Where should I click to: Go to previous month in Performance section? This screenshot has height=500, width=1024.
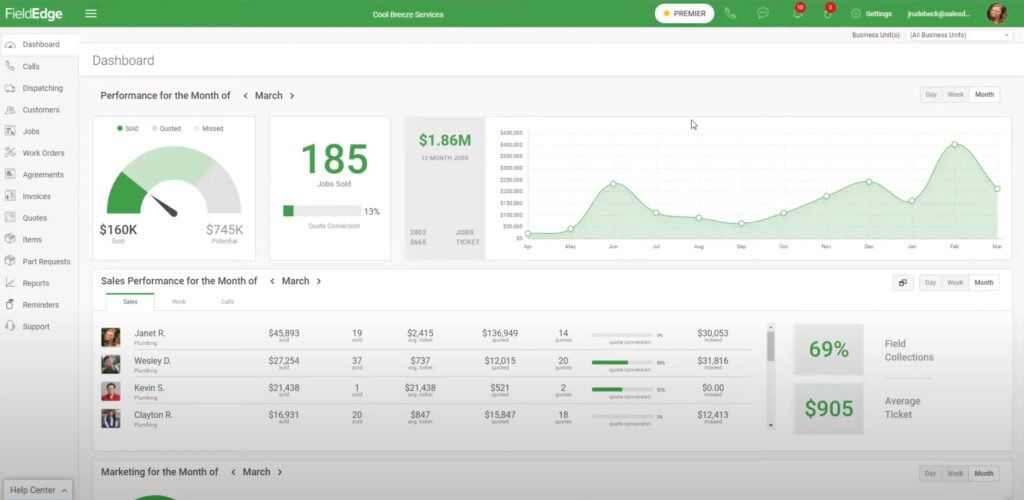point(246,96)
